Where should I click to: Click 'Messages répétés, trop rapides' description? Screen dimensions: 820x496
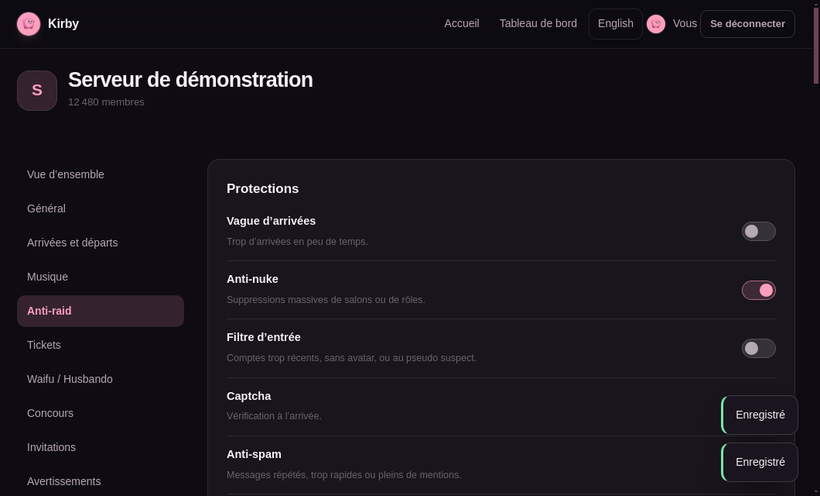344,475
